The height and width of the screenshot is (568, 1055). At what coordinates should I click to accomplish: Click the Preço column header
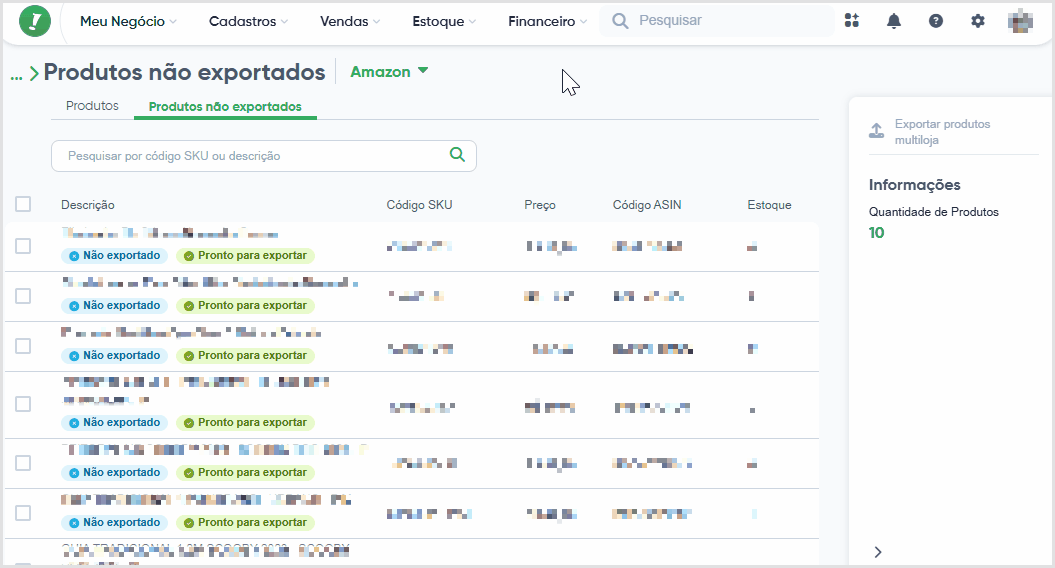(540, 205)
